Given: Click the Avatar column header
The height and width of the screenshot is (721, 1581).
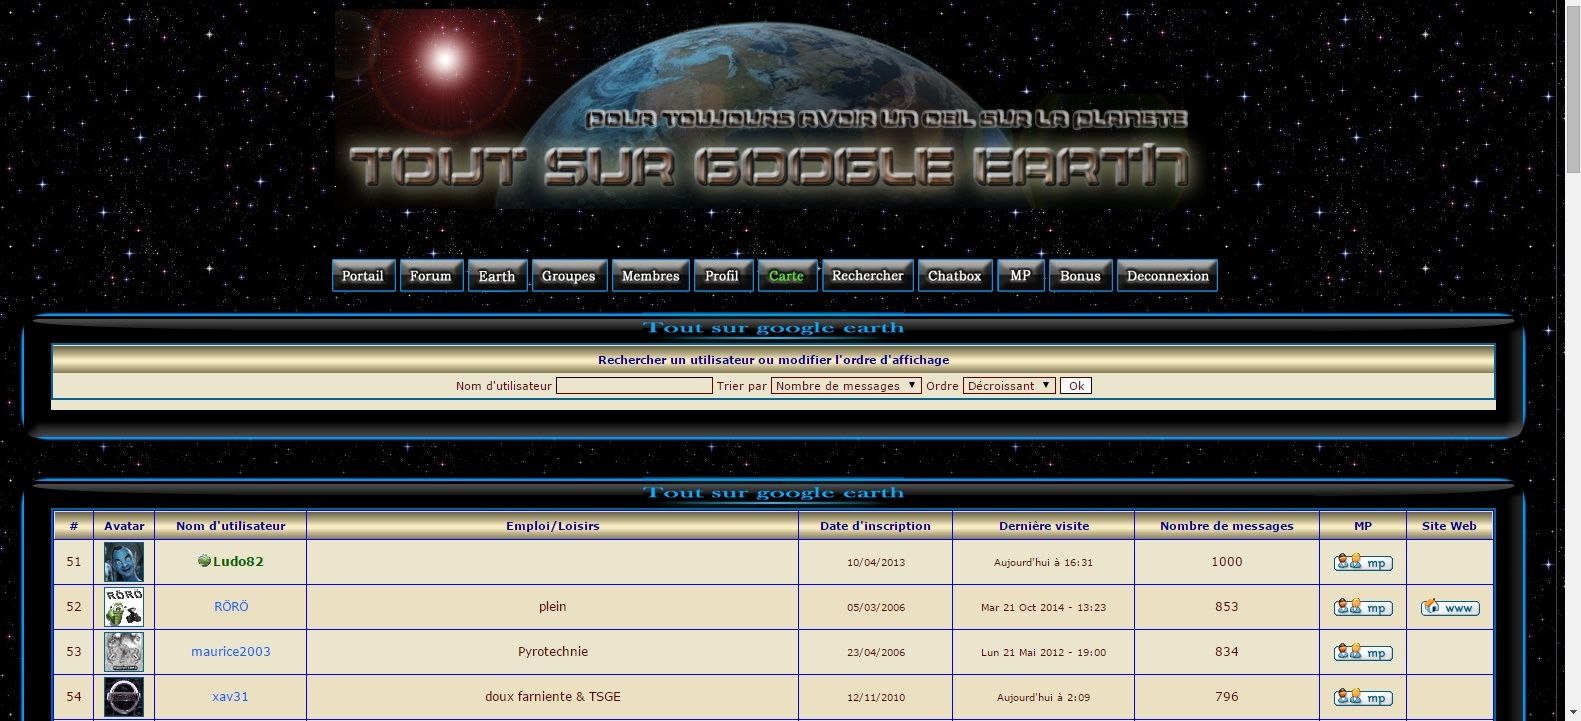Looking at the screenshot, I should 124,525.
